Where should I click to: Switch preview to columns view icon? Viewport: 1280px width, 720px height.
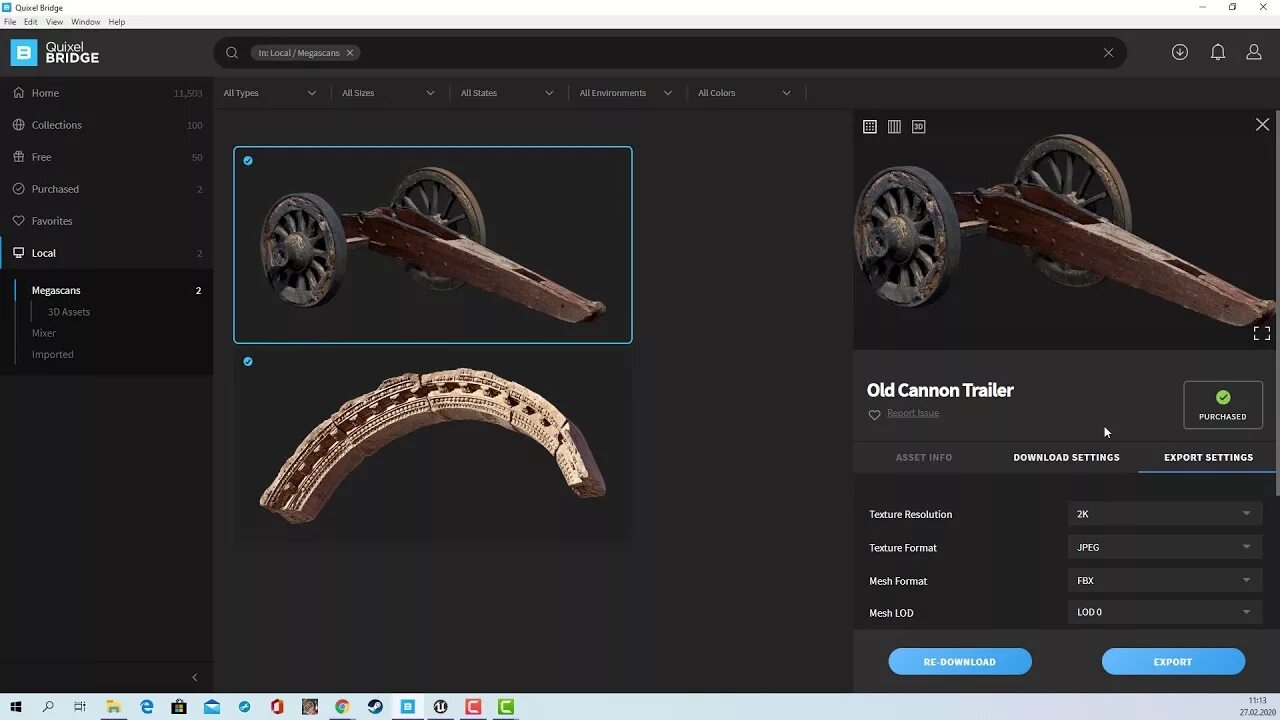click(894, 127)
